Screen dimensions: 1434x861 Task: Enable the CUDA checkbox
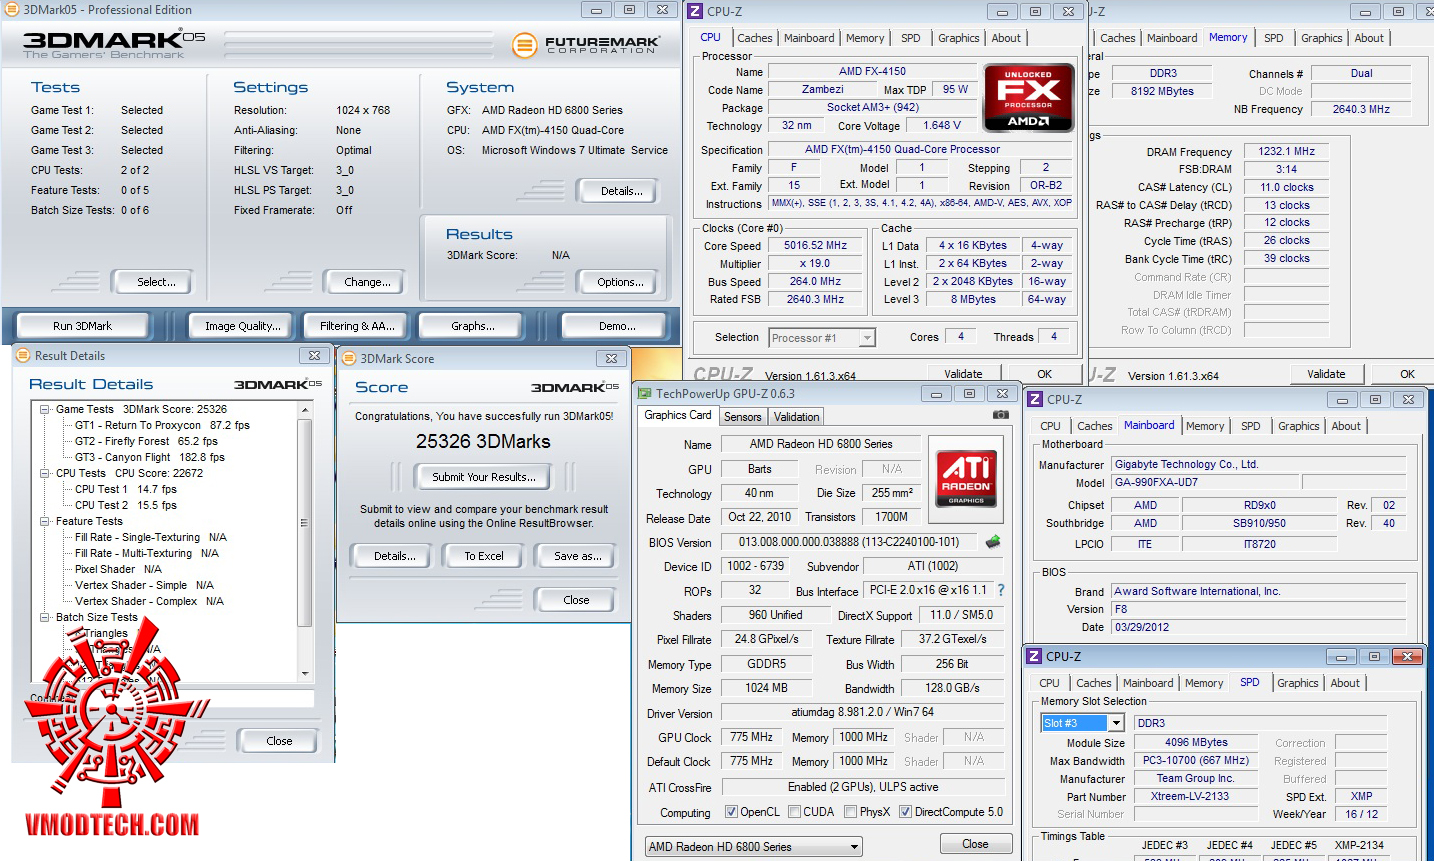pos(794,812)
